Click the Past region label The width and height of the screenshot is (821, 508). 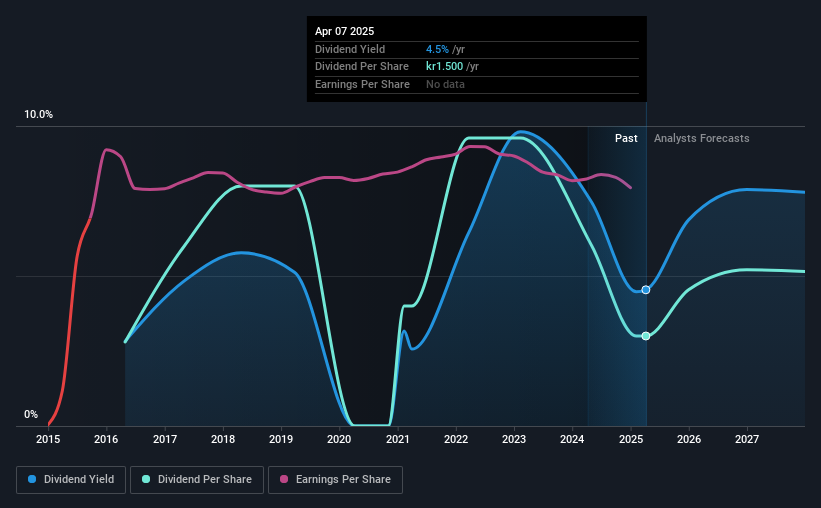pyautogui.click(x=626, y=138)
